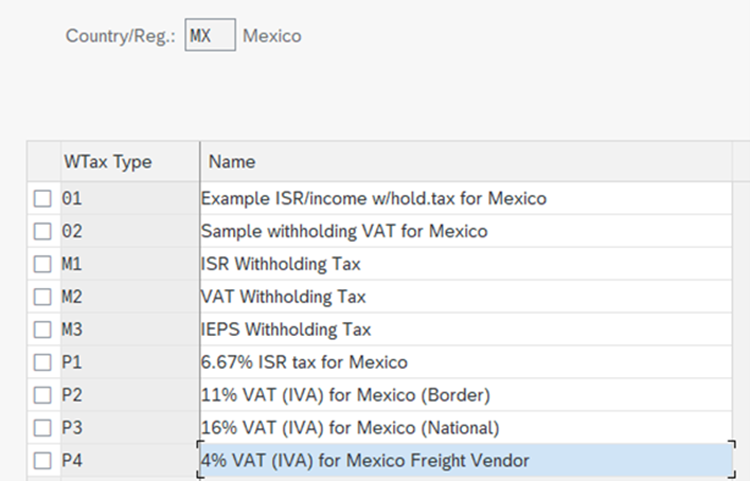Screen dimensions: 750x481
Task: Click the WTax Type column header
Action: (x=108, y=161)
